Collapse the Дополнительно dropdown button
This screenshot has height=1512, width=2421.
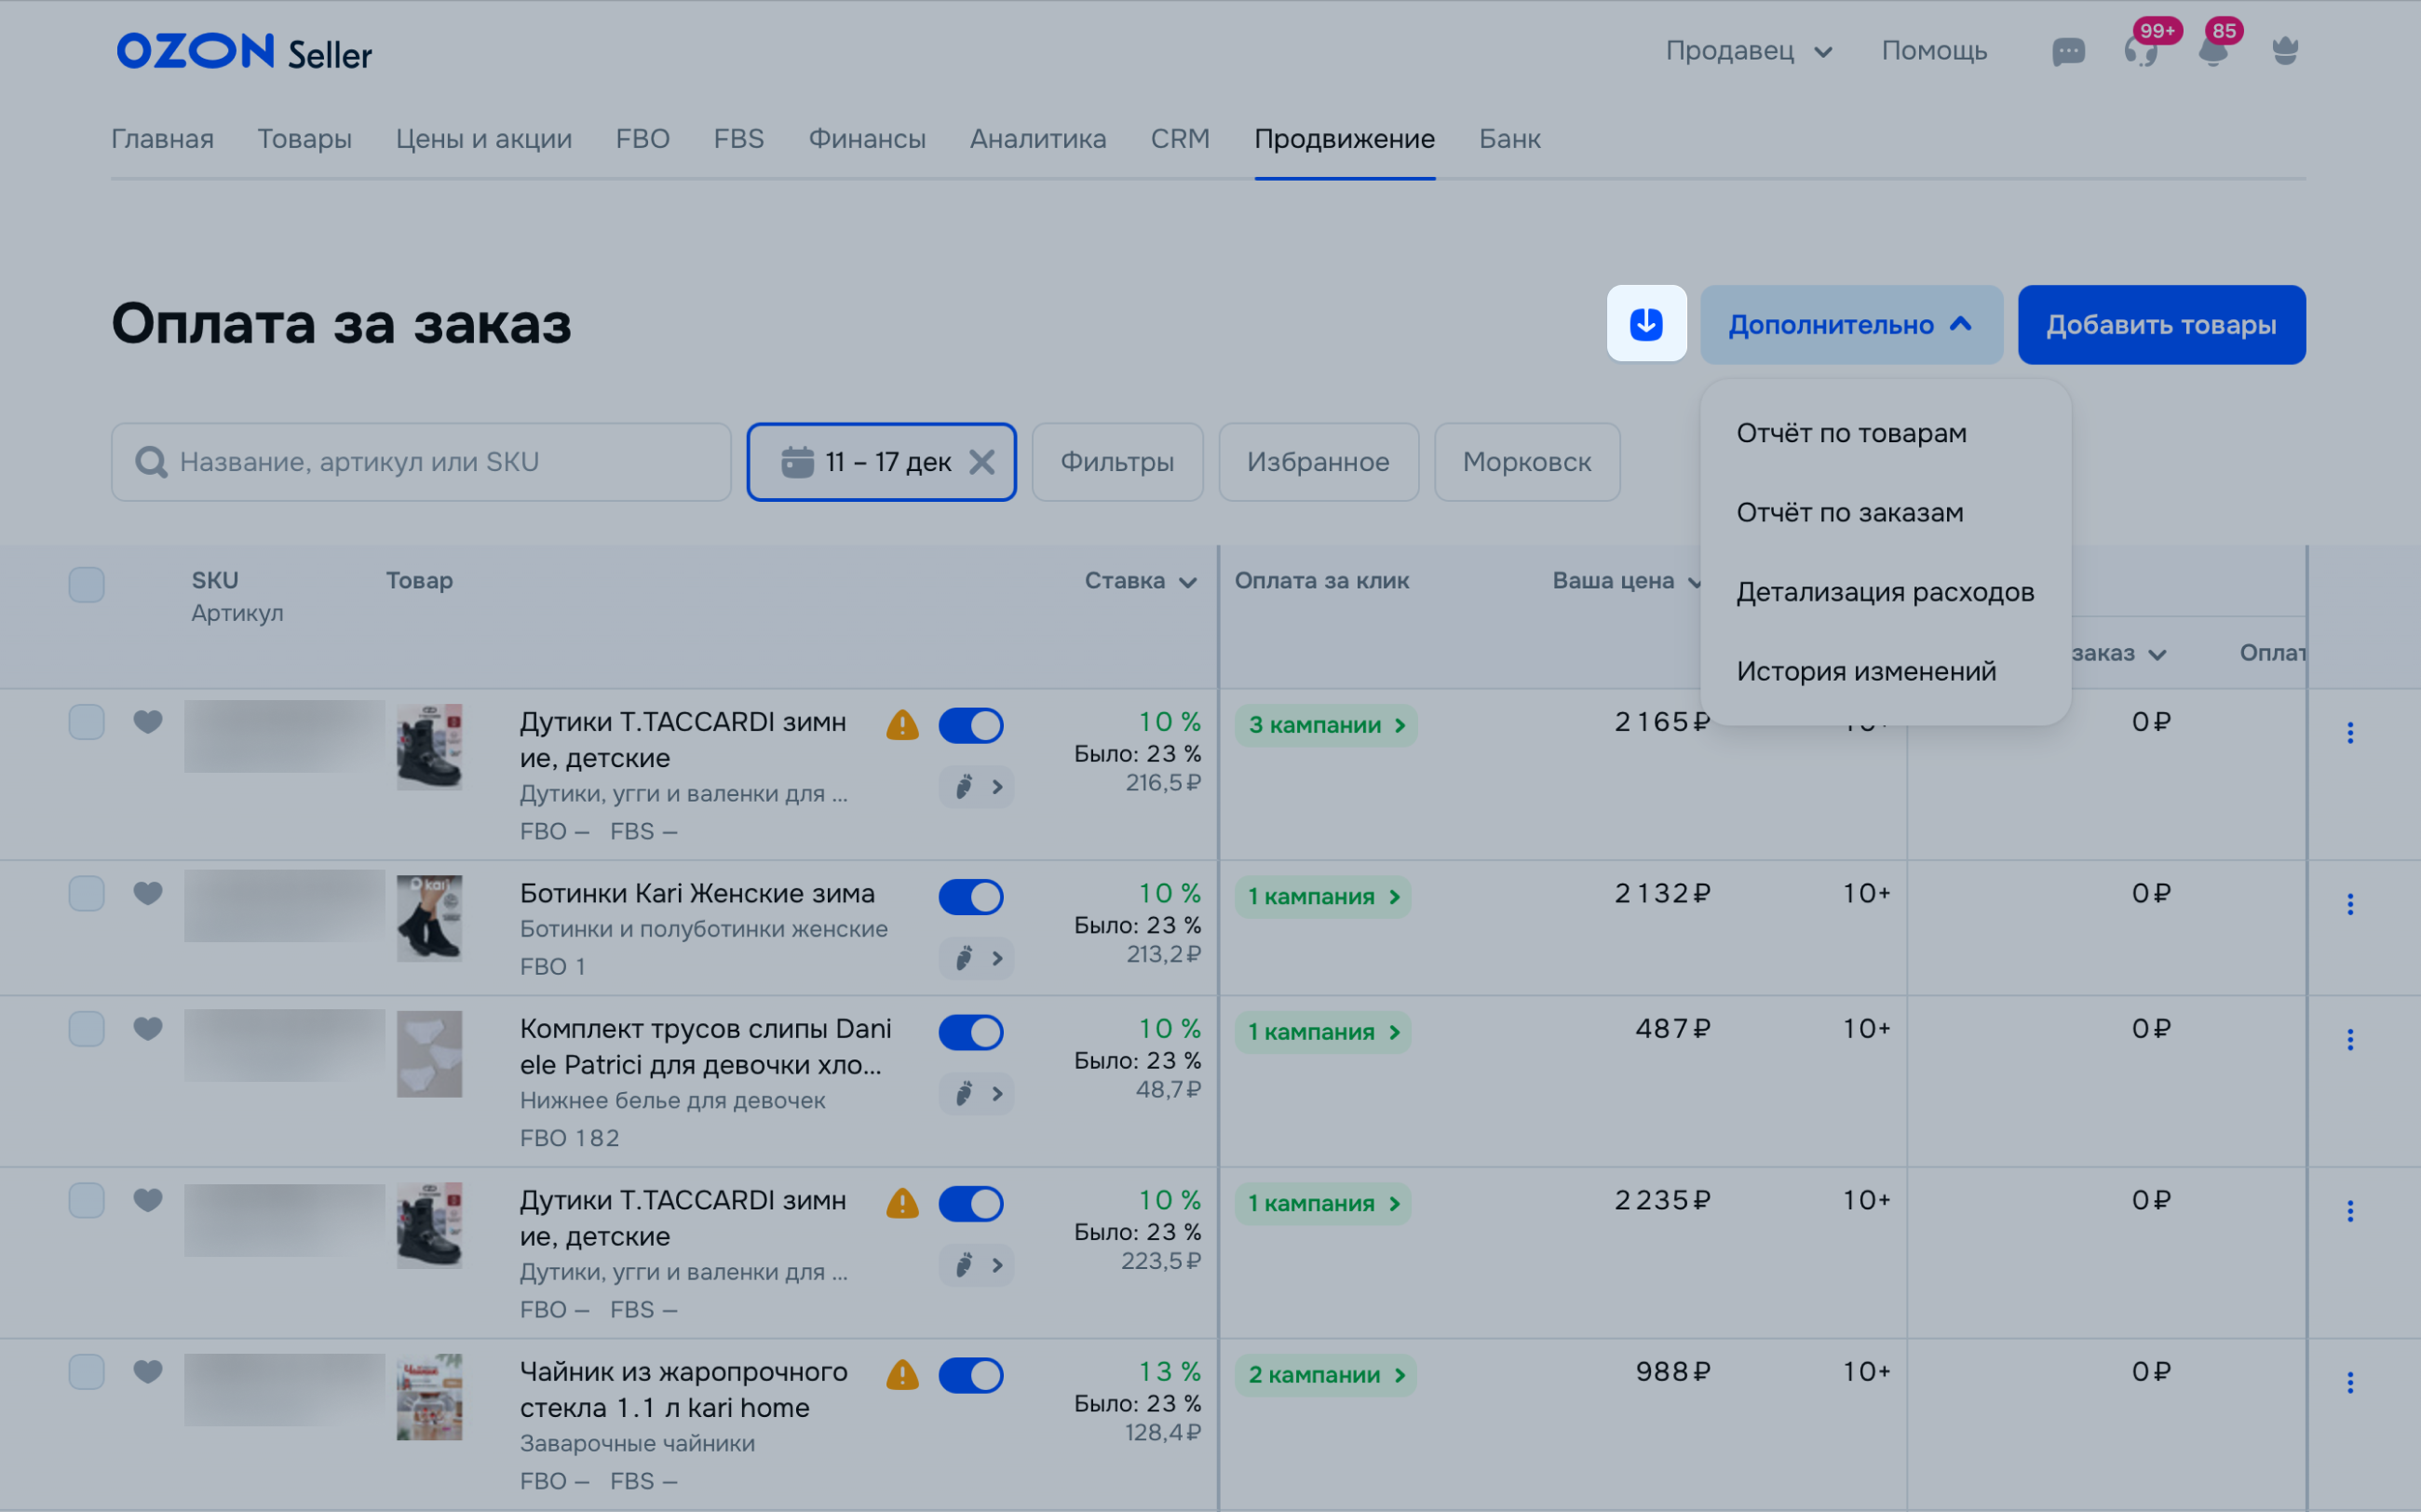(x=1850, y=325)
